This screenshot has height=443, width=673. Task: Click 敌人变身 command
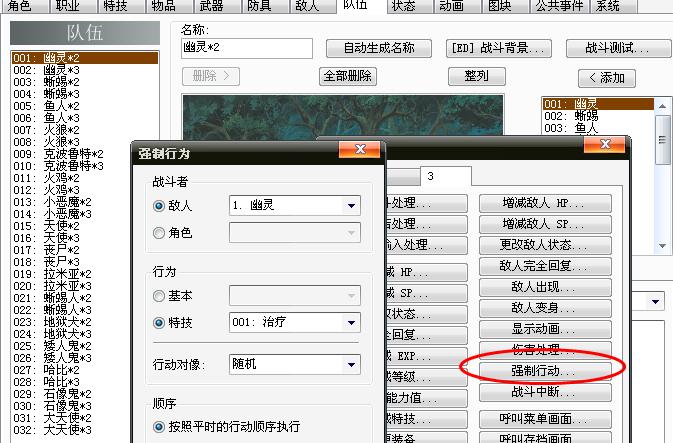pos(545,309)
